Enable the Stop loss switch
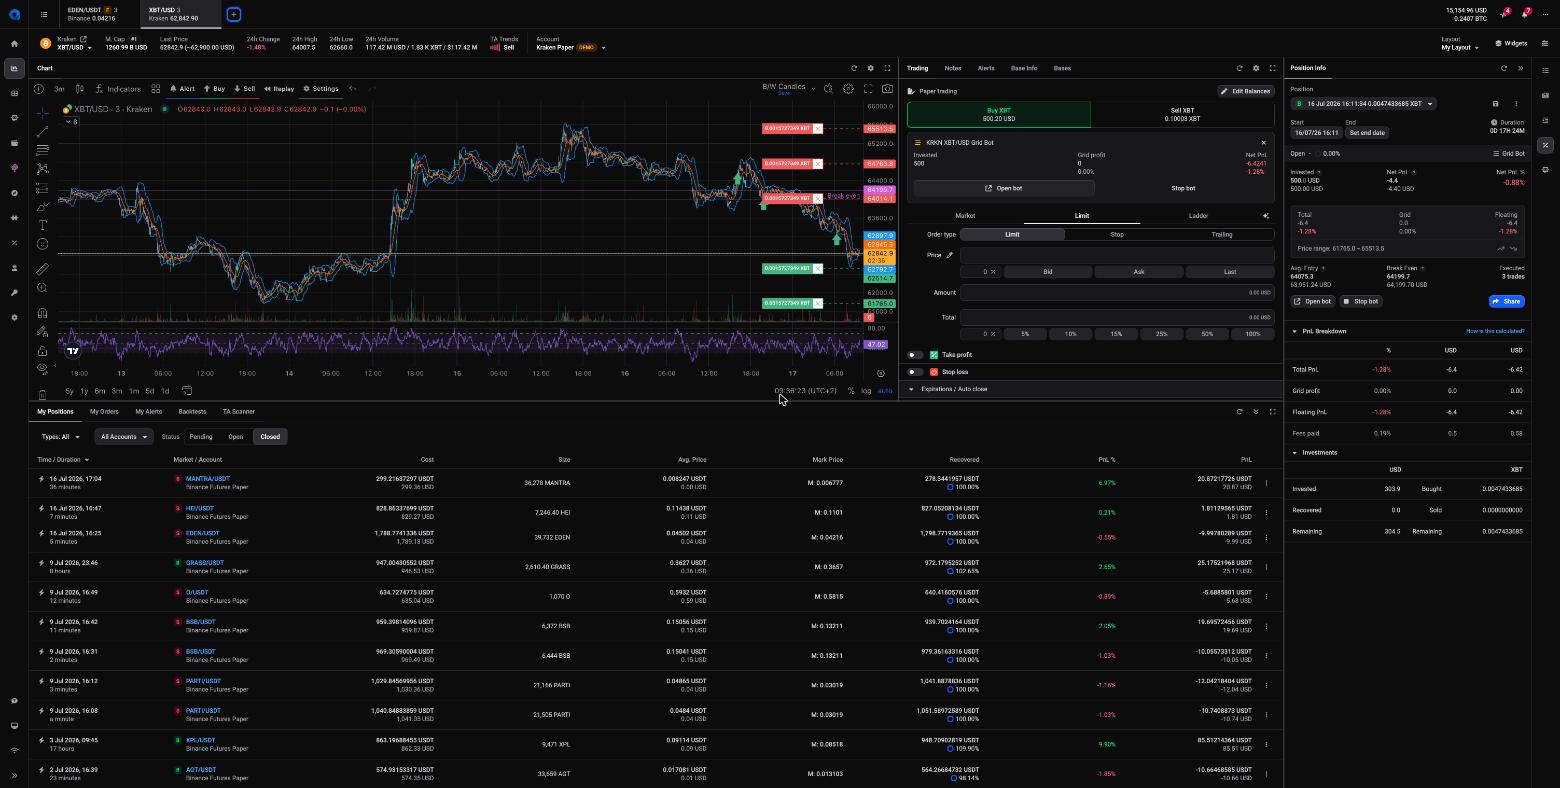 click(915, 372)
